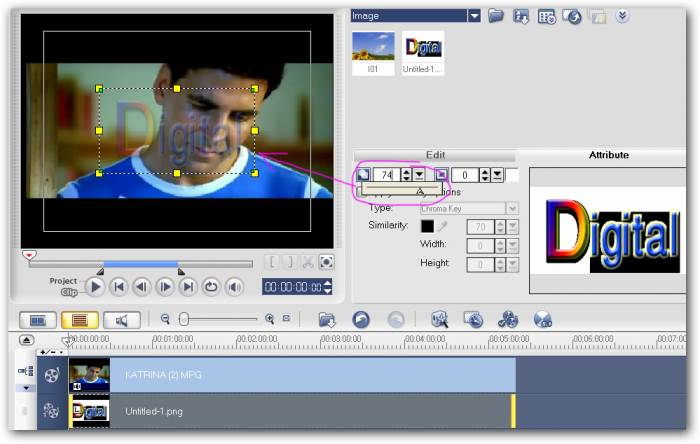The height and width of the screenshot is (444, 700).
Task: Click the Redo button
Action: click(396, 320)
